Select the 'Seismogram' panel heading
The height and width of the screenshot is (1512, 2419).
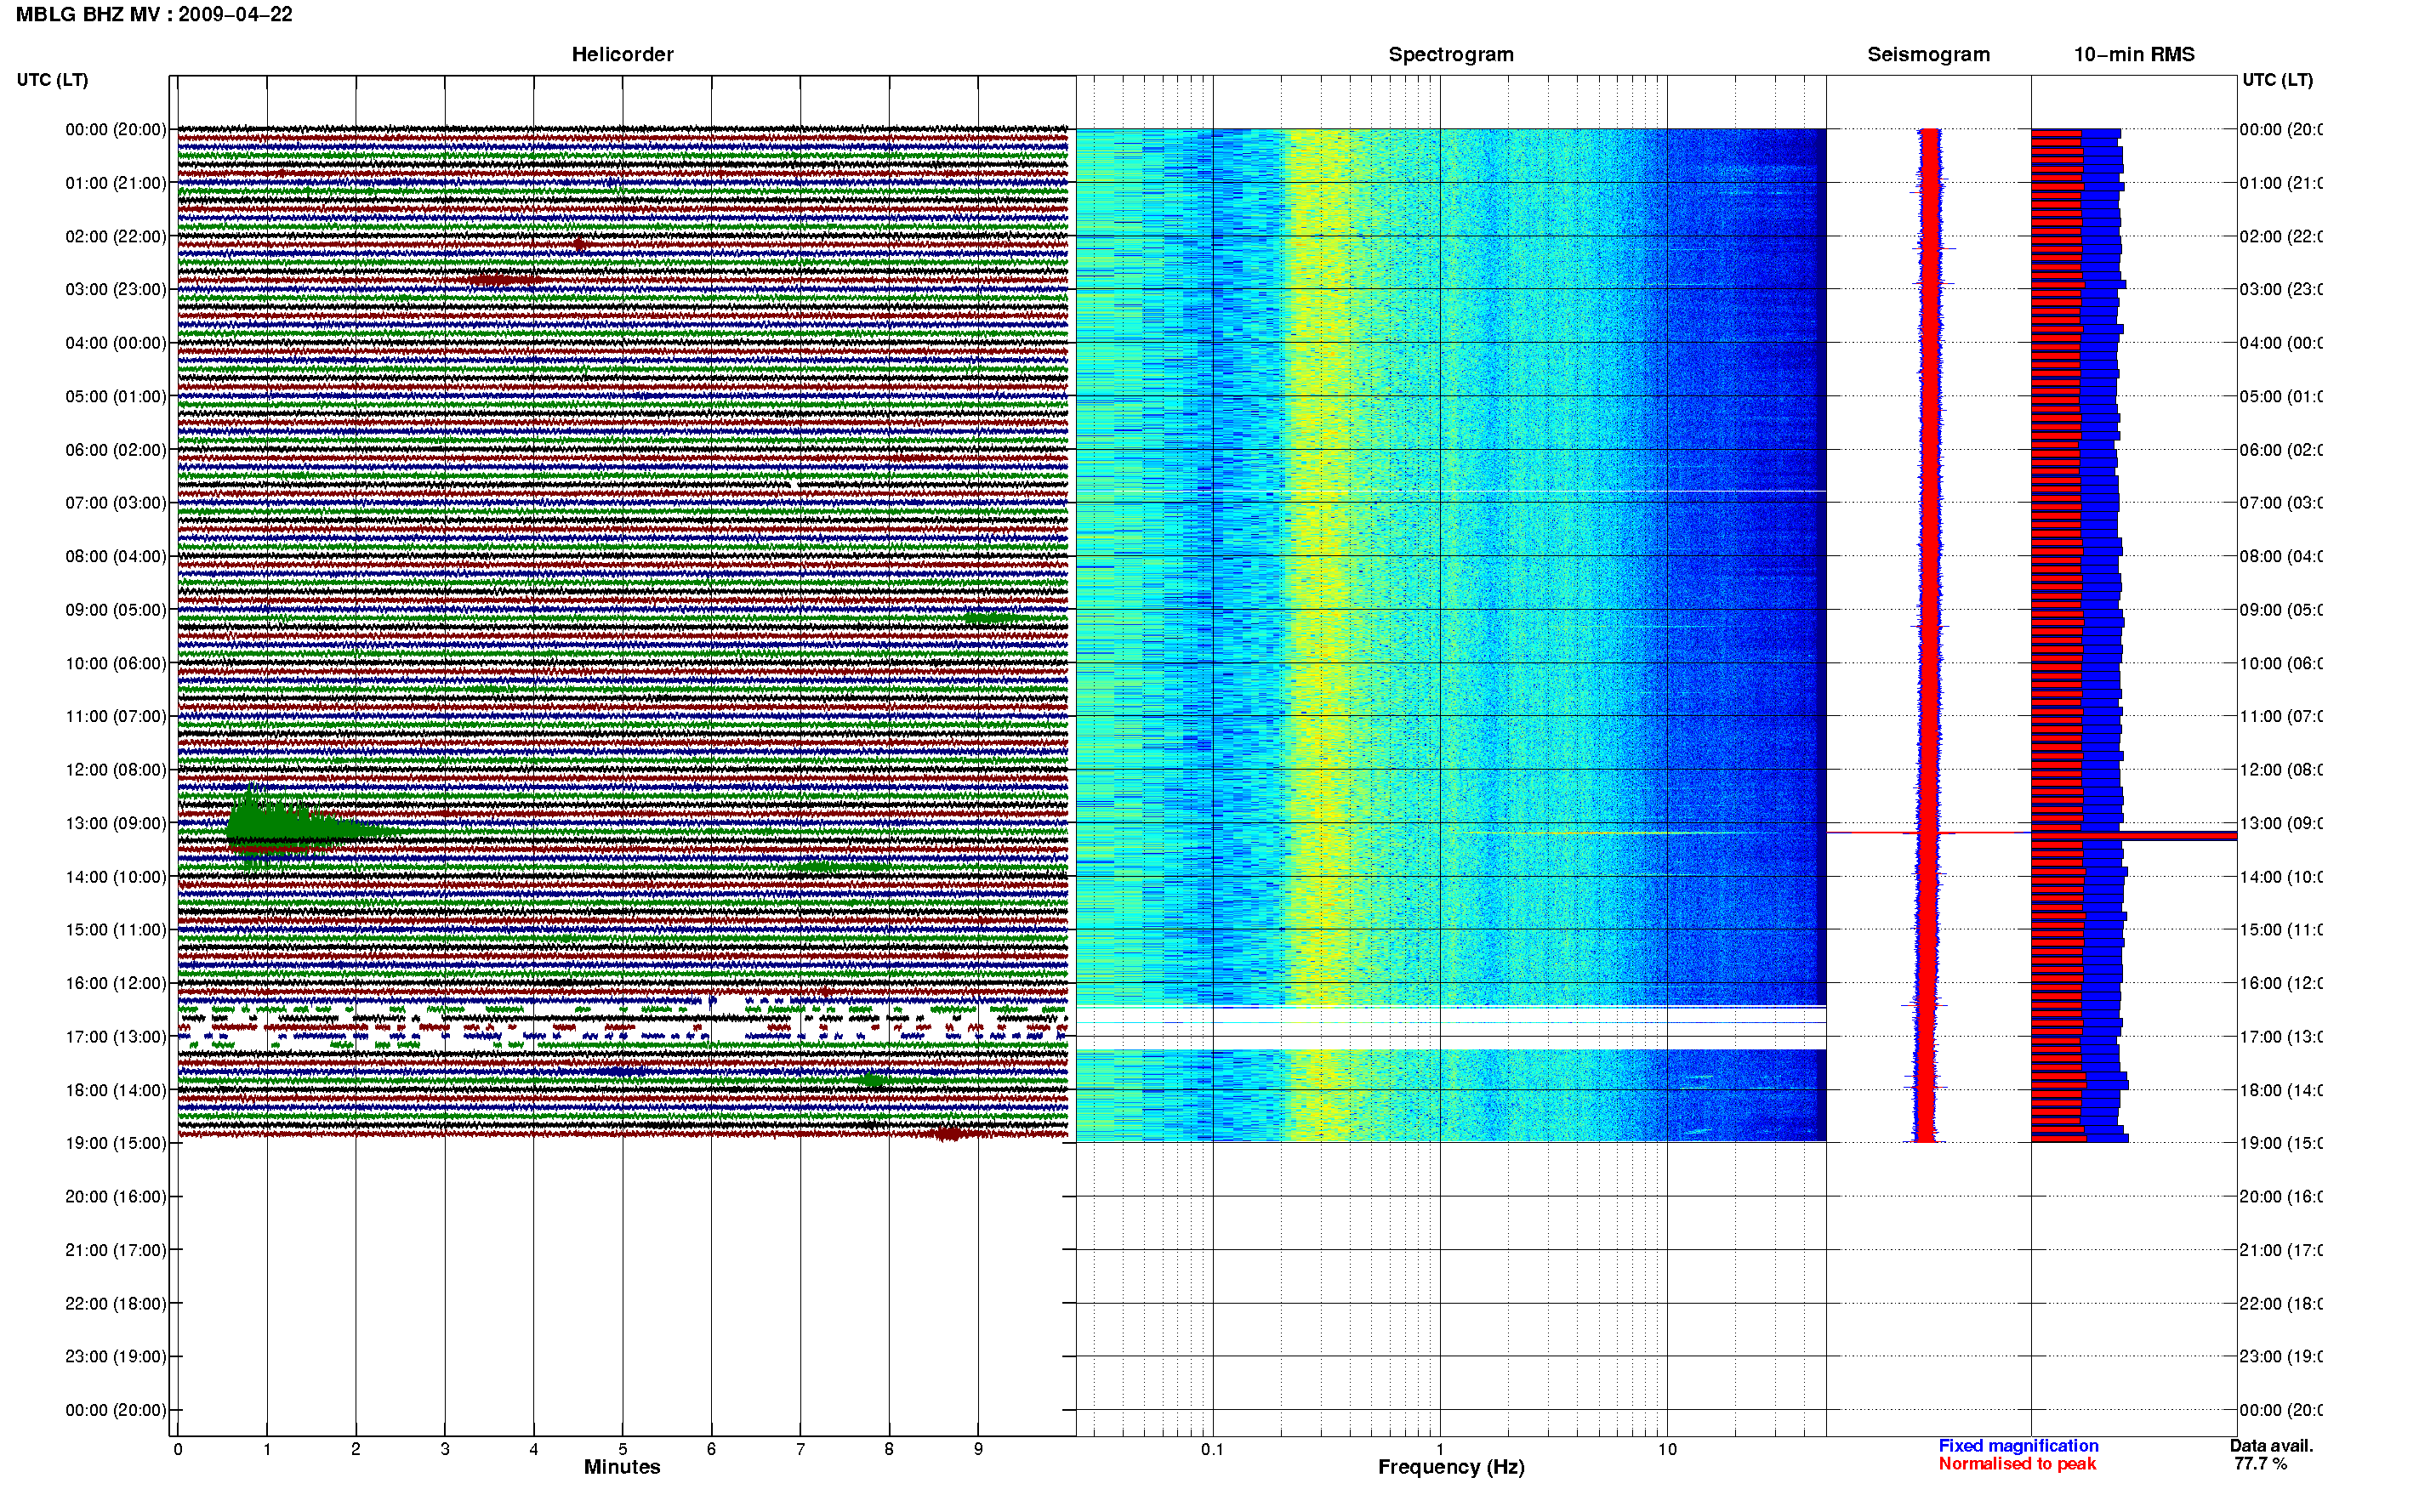1928,54
